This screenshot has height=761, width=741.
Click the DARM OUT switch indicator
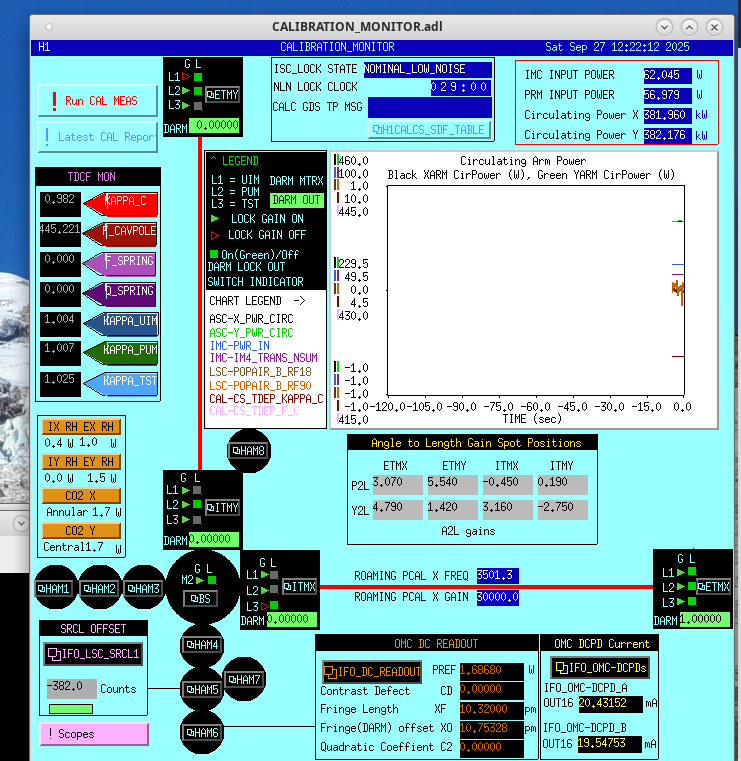click(x=296, y=200)
